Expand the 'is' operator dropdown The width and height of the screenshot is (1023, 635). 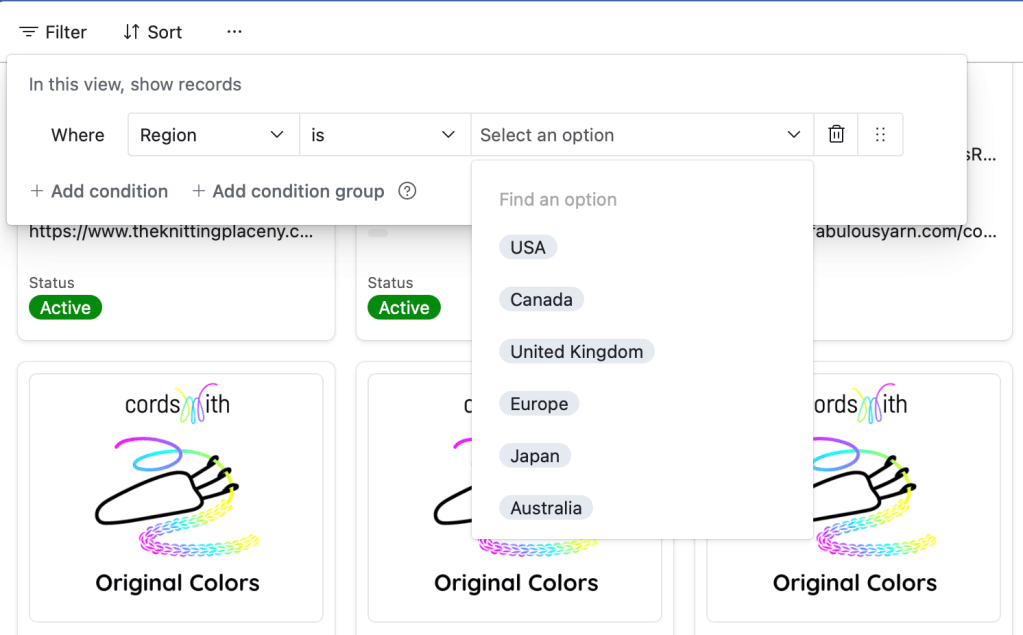pyautogui.click(x=384, y=135)
